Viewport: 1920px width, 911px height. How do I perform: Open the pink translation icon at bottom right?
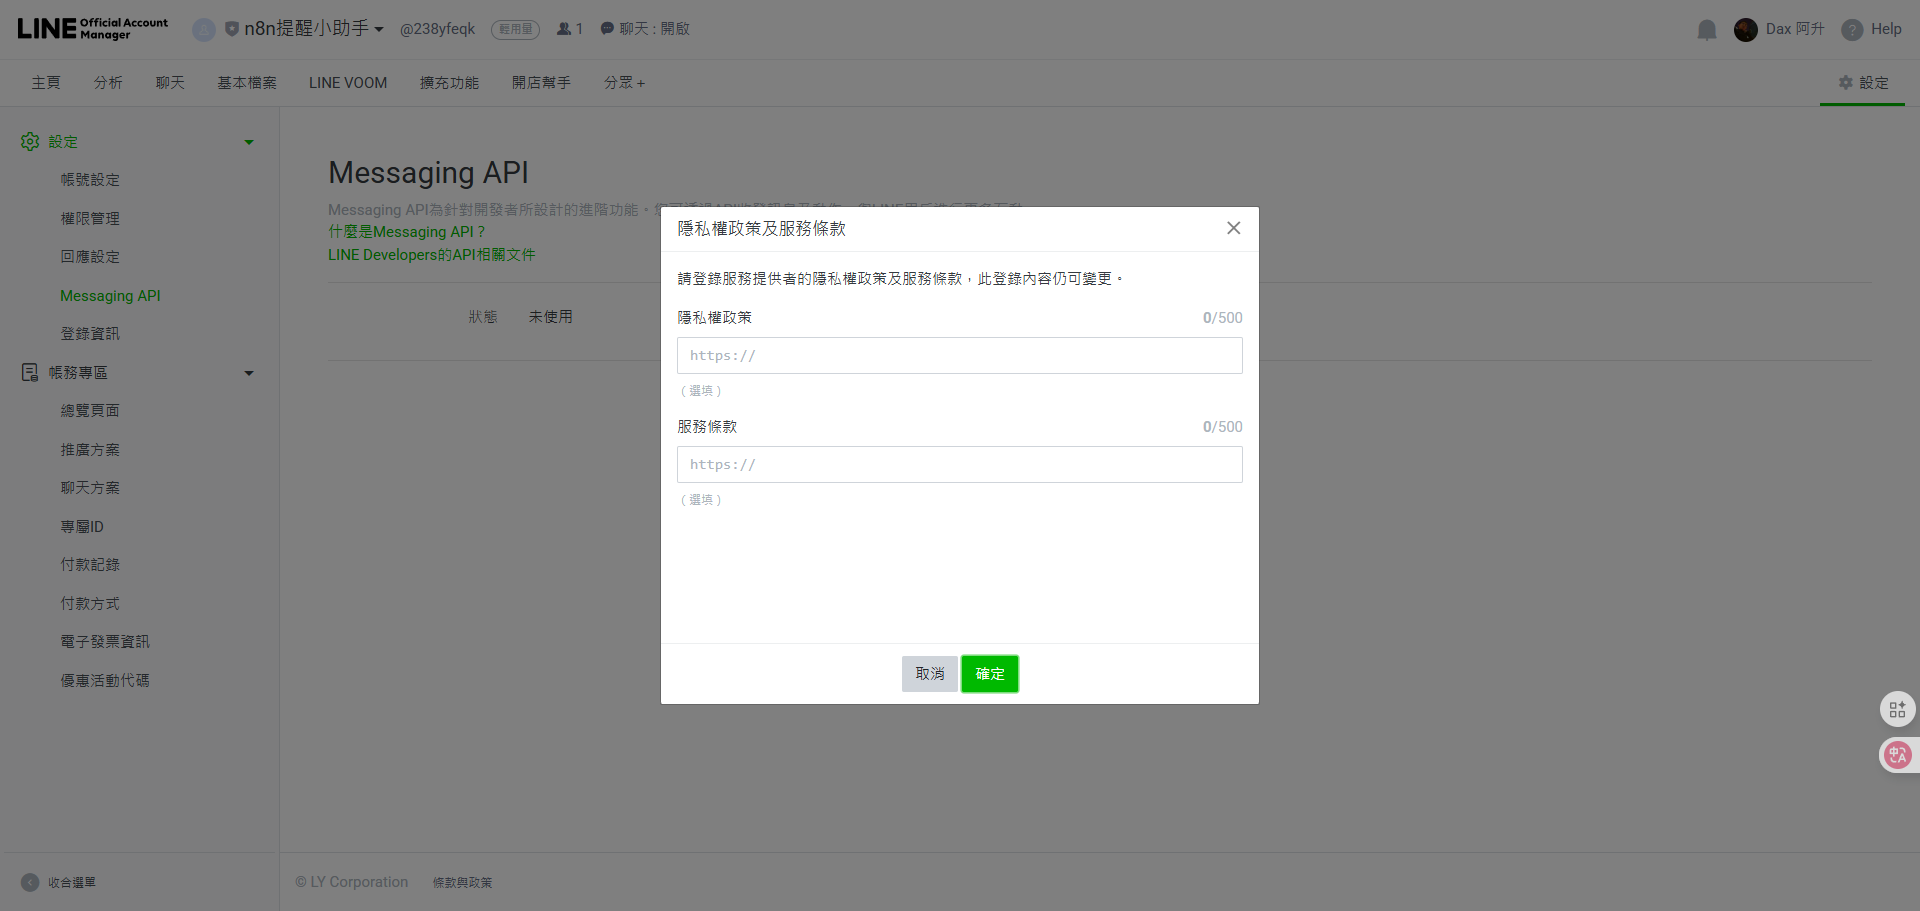(1898, 755)
